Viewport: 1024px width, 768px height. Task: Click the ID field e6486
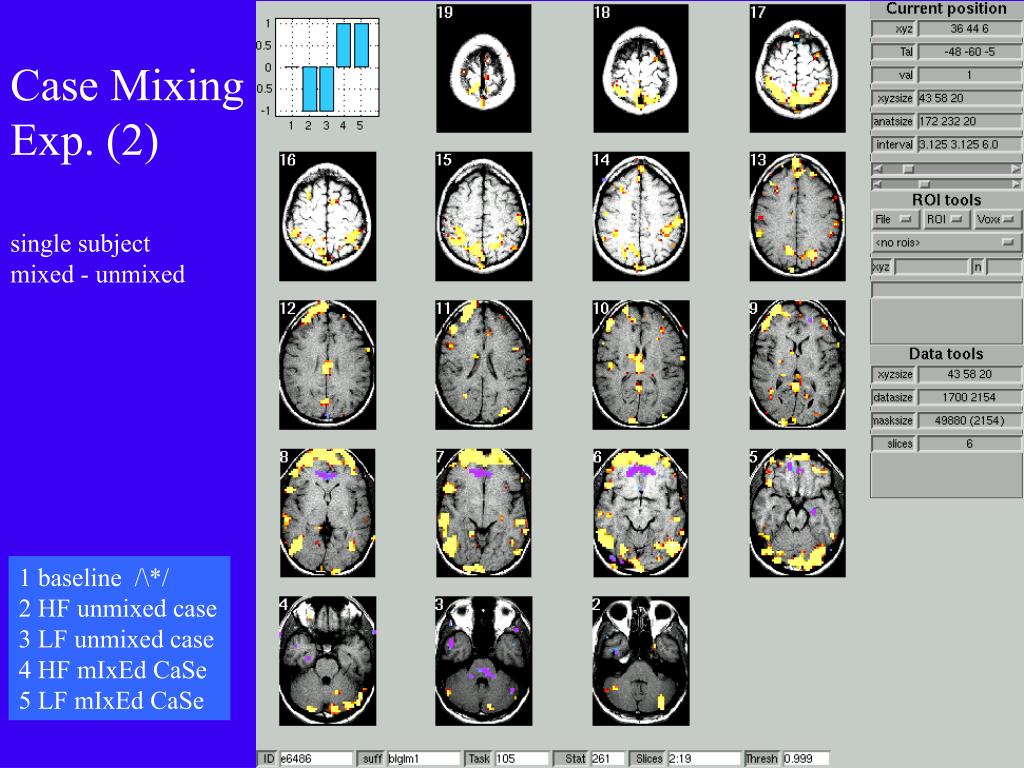pos(316,759)
